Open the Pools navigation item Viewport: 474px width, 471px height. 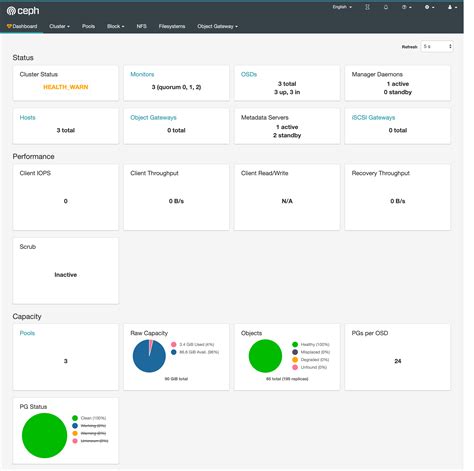88,26
